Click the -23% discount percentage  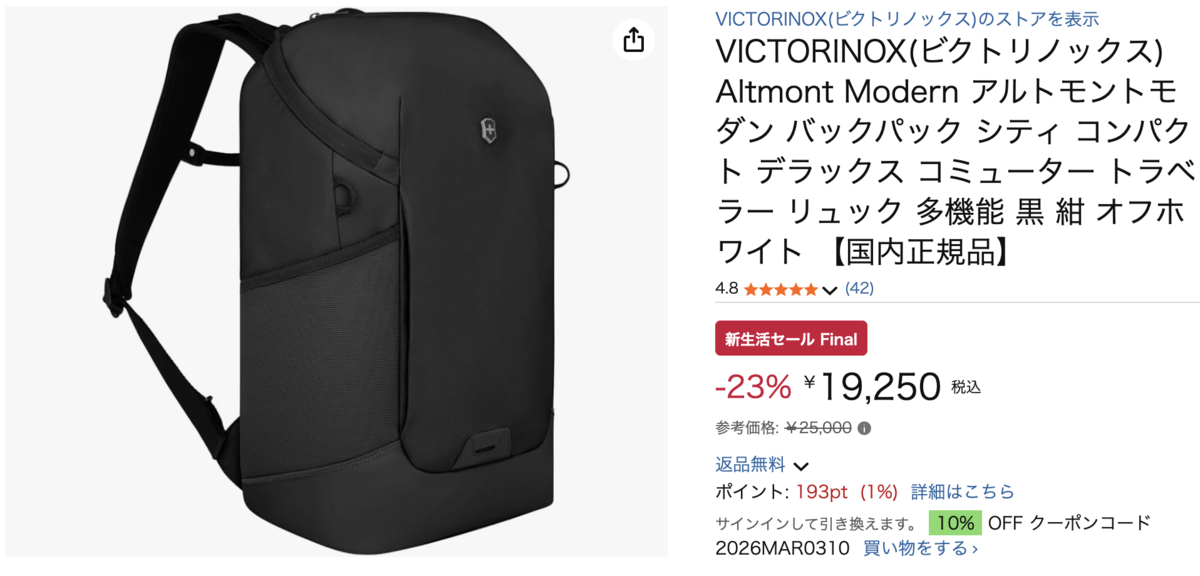[753, 385]
